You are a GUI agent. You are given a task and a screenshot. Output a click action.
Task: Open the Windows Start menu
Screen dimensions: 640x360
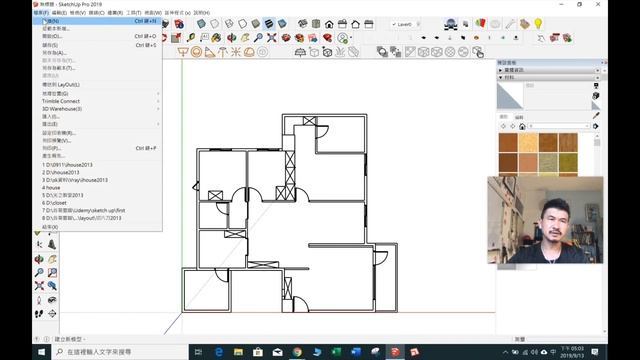click(42, 352)
